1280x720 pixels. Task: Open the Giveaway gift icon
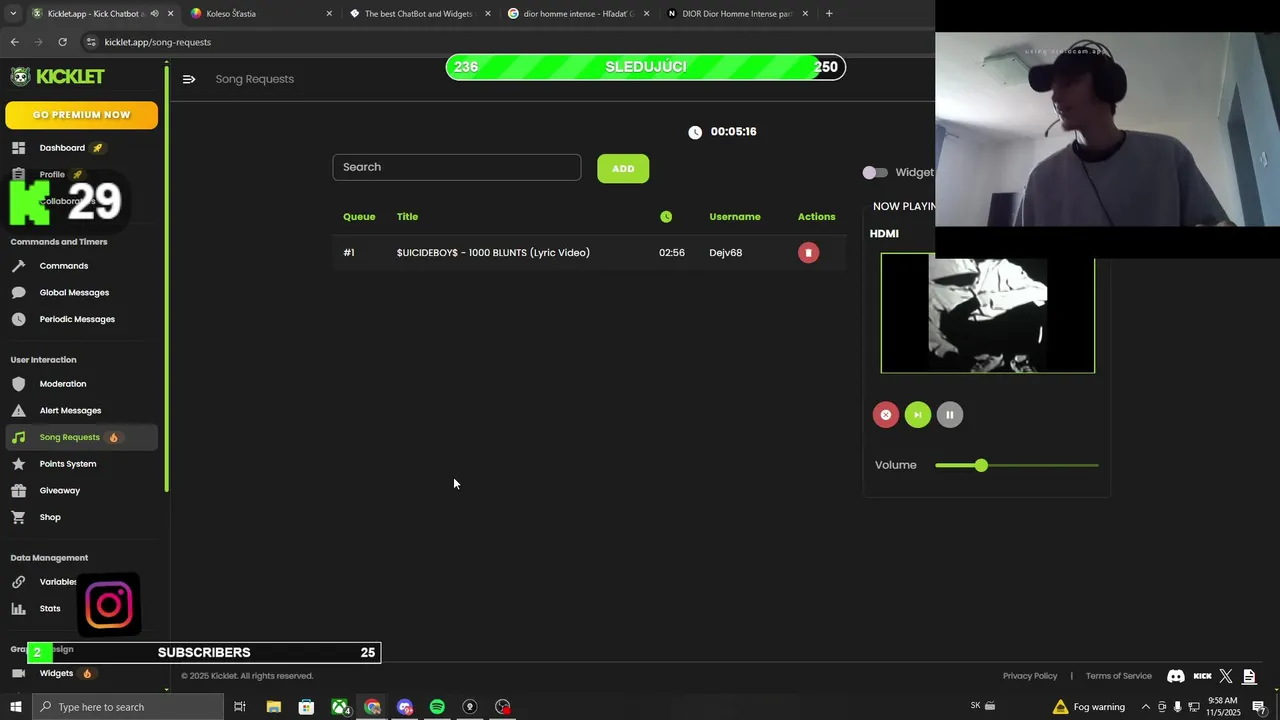(x=18, y=491)
